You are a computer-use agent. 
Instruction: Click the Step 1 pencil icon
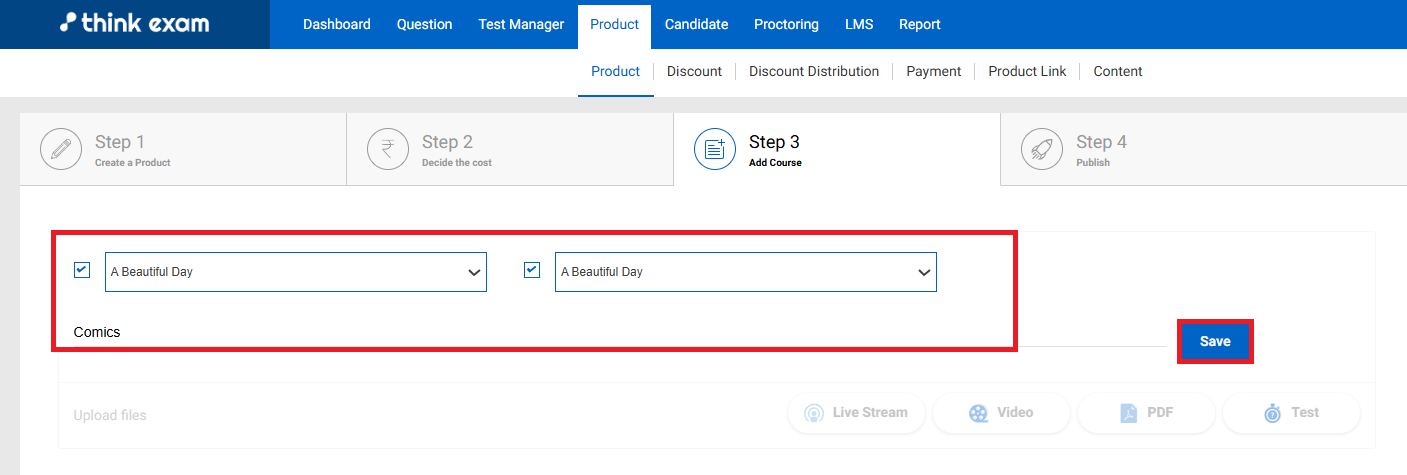61,149
